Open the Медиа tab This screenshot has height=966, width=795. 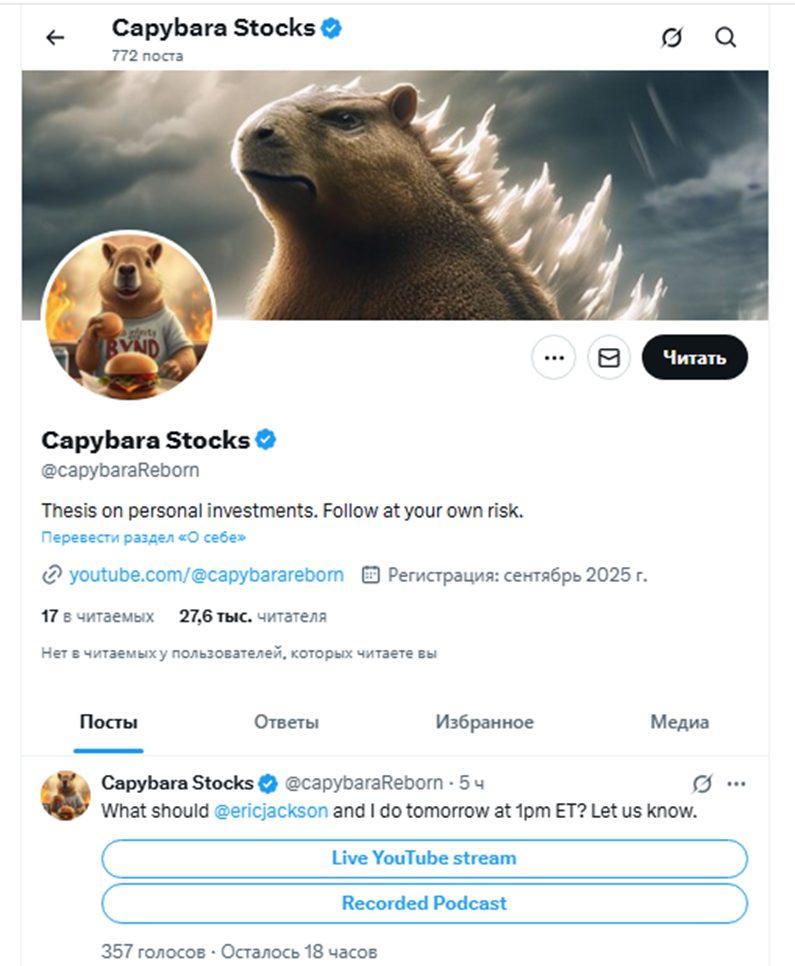click(x=680, y=722)
